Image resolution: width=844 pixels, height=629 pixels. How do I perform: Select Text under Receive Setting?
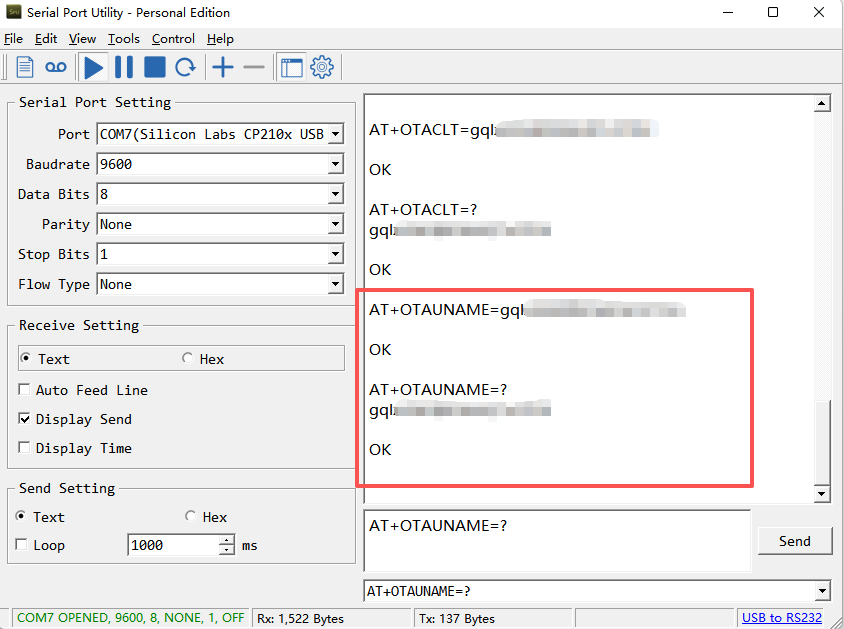[45, 359]
